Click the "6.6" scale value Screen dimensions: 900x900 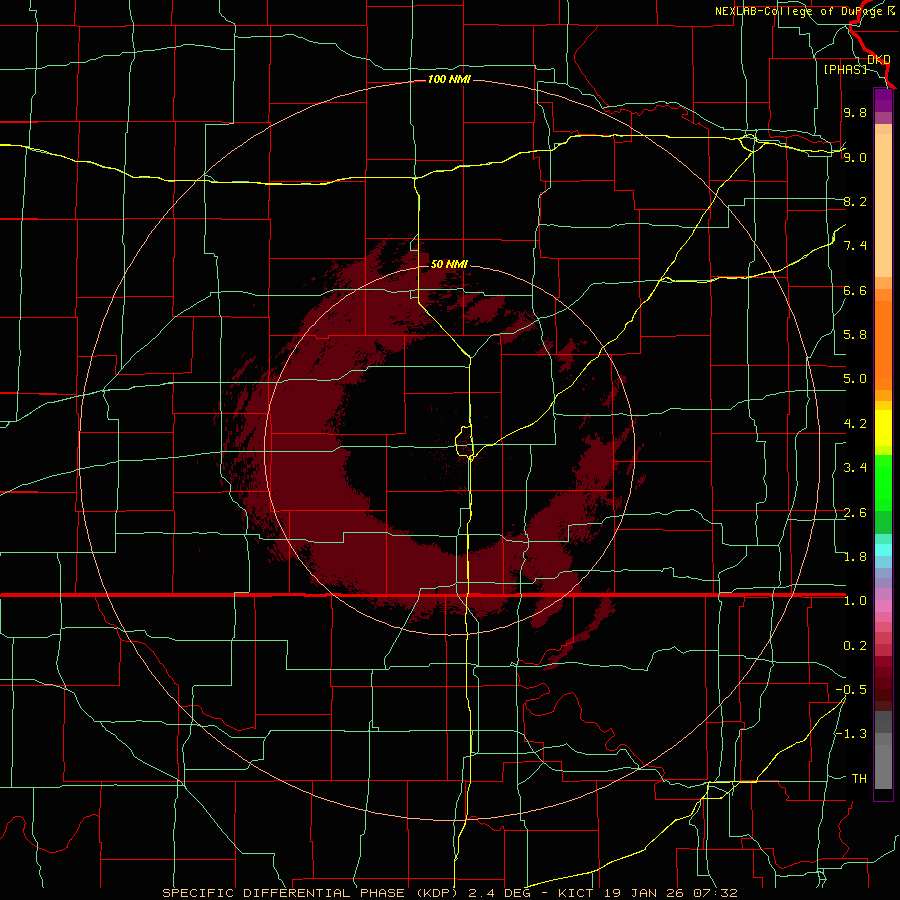(855, 290)
